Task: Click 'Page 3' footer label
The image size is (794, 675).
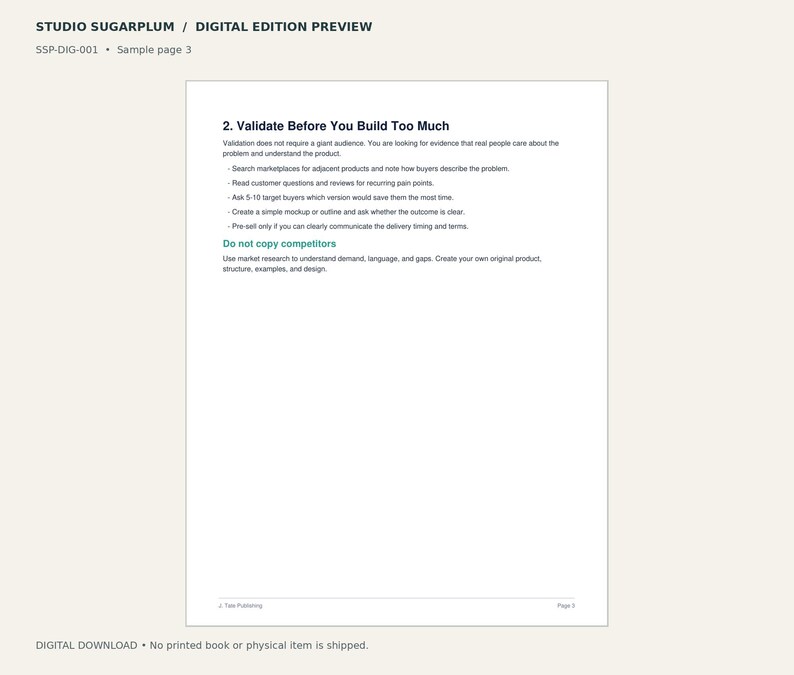Action: [x=566, y=606]
